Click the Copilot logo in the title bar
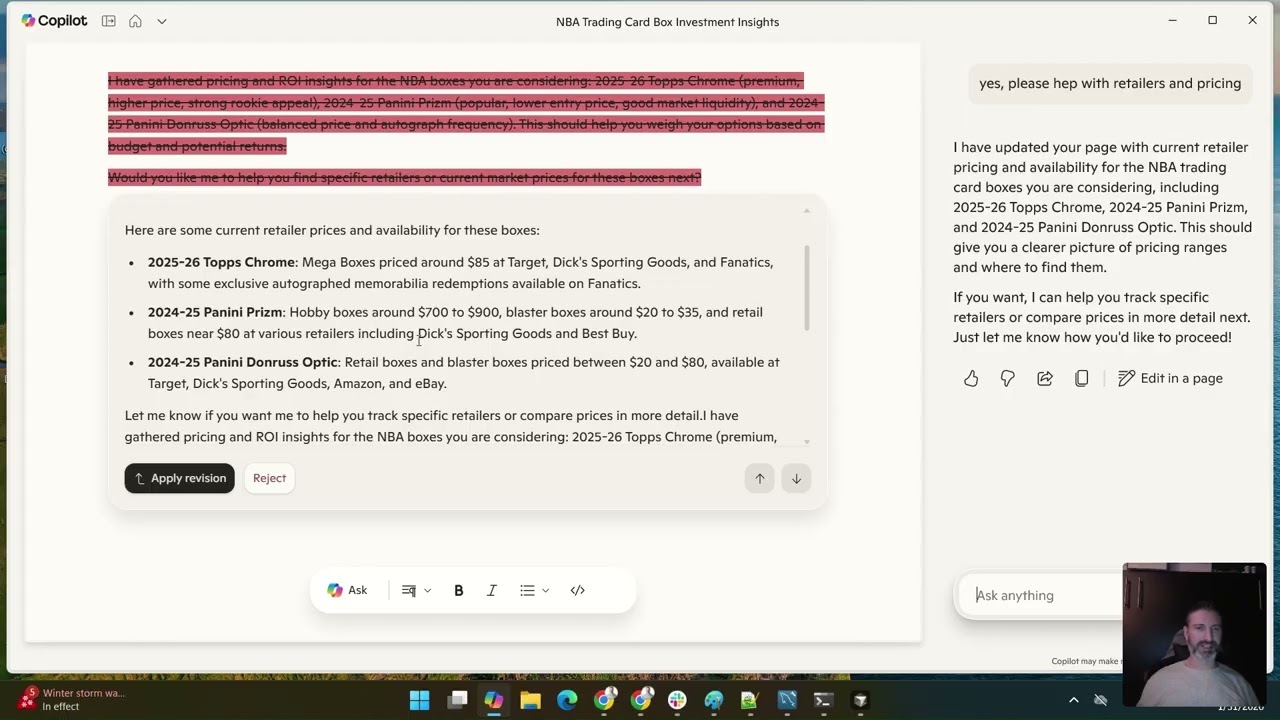This screenshot has height=720, width=1280. [x=54, y=21]
